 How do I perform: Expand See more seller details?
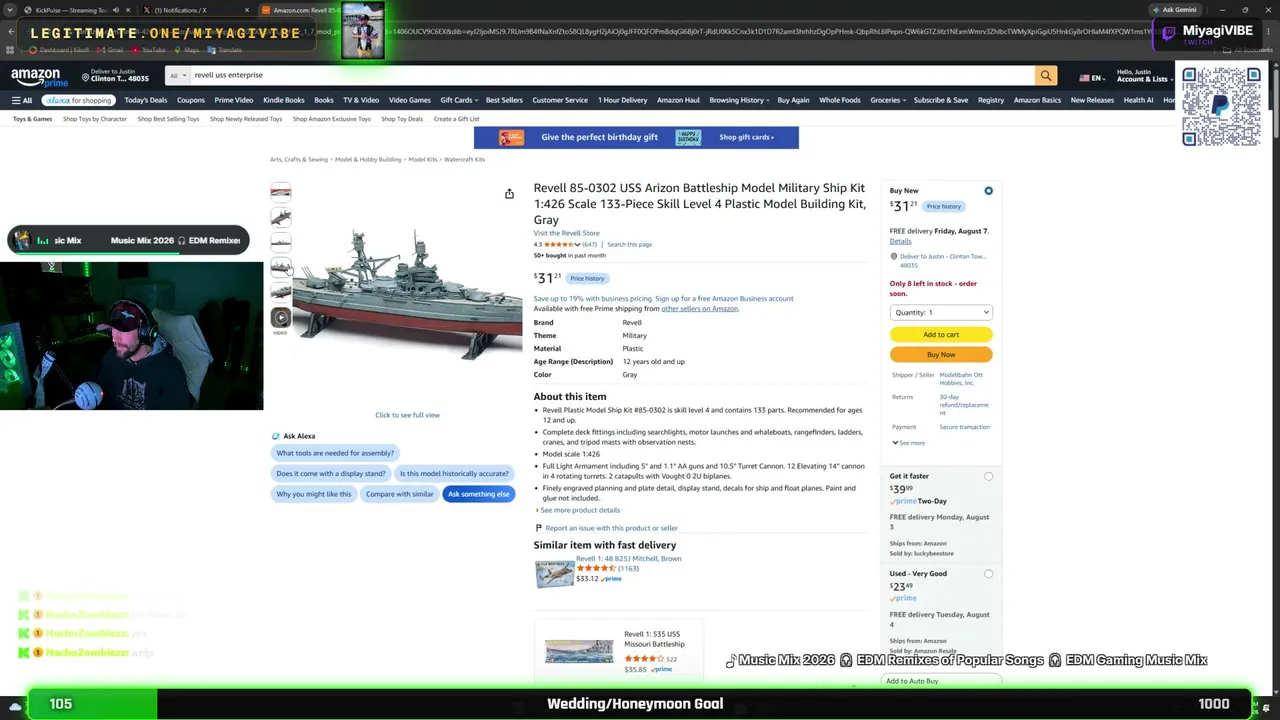(909, 443)
